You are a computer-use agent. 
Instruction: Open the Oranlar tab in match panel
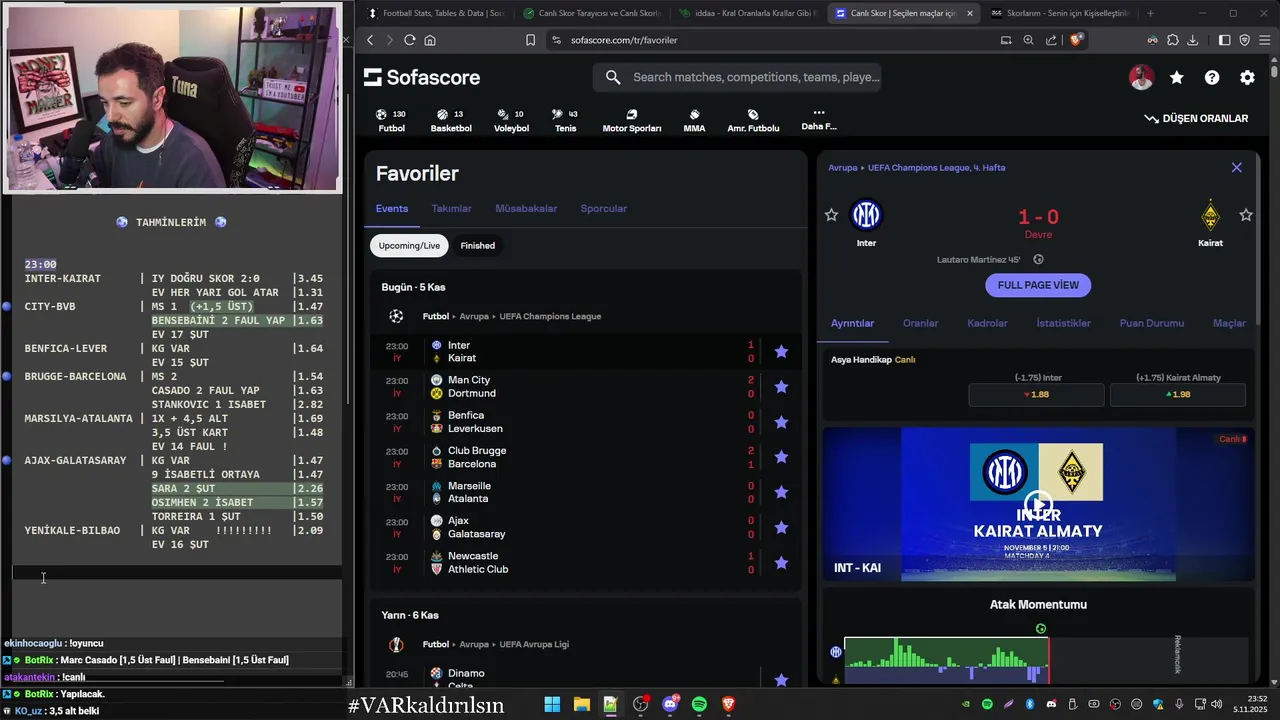pos(921,323)
